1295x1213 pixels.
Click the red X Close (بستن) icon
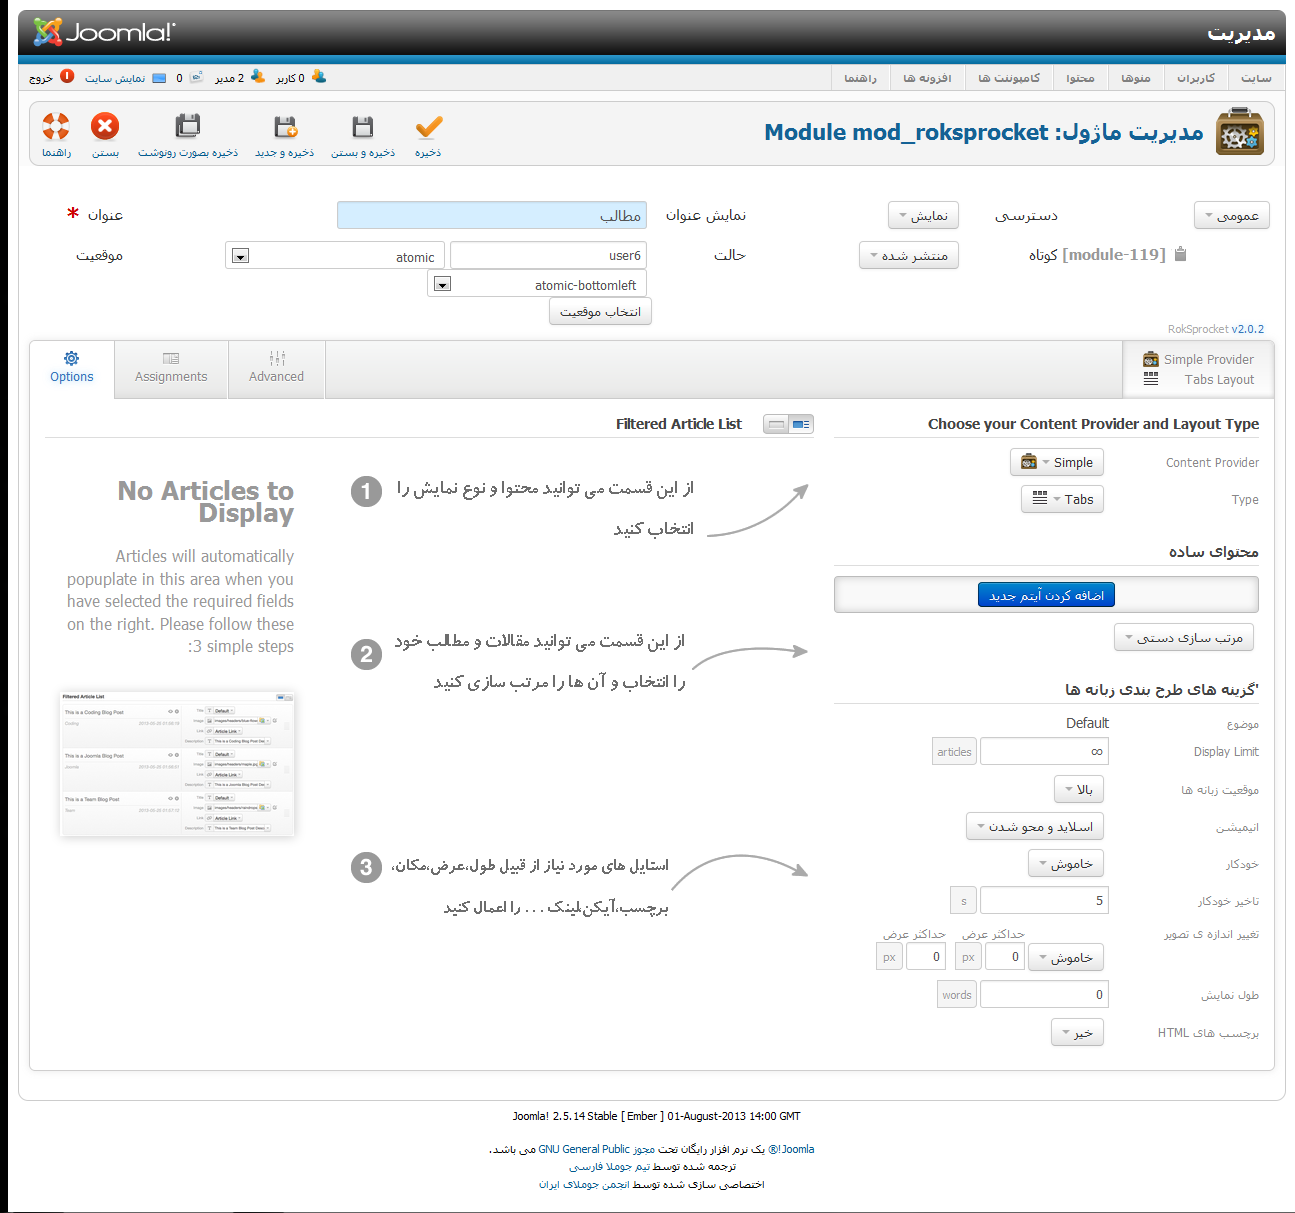click(105, 127)
